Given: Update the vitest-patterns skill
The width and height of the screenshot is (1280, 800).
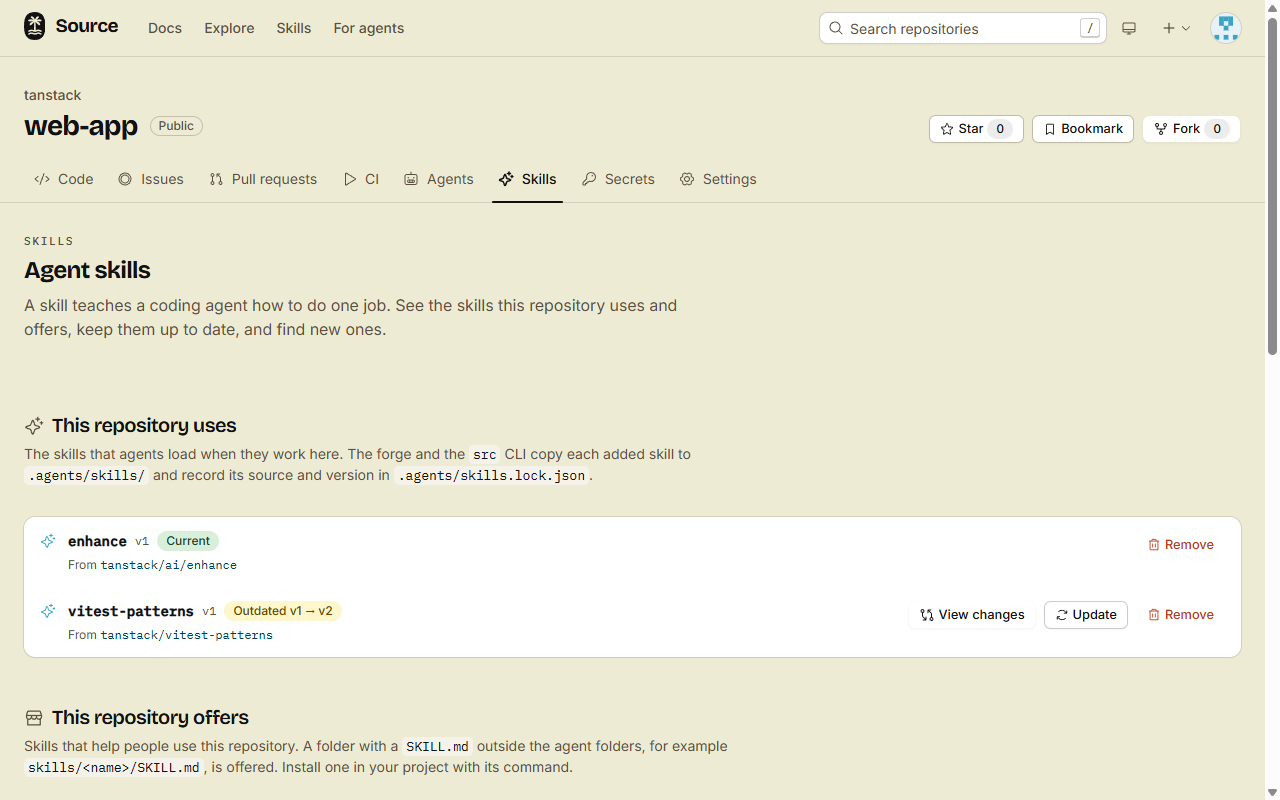Looking at the screenshot, I should pos(1086,615).
